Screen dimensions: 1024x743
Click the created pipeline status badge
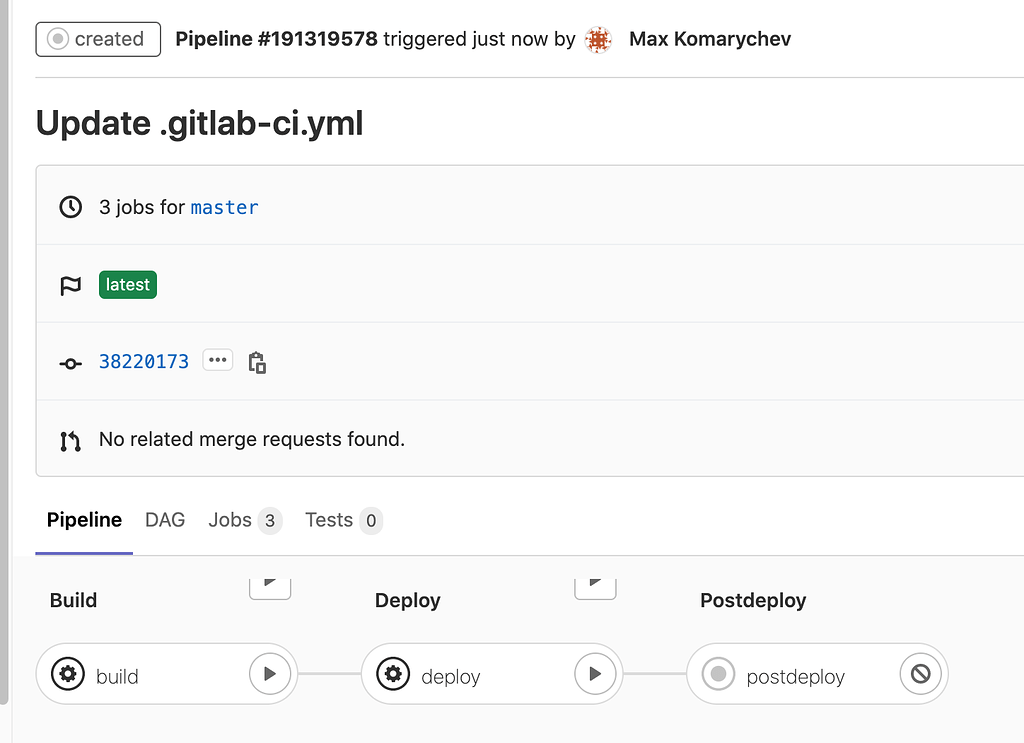click(97, 39)
